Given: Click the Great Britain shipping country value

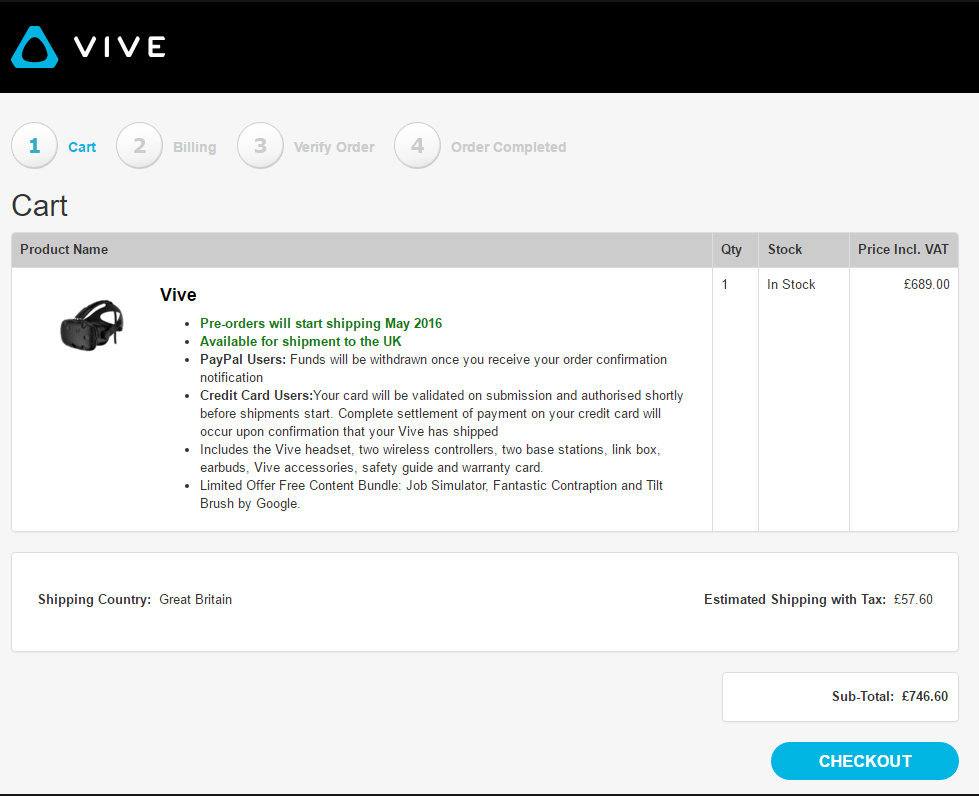Looking at the screenshot, I should [x=195, y=599].
